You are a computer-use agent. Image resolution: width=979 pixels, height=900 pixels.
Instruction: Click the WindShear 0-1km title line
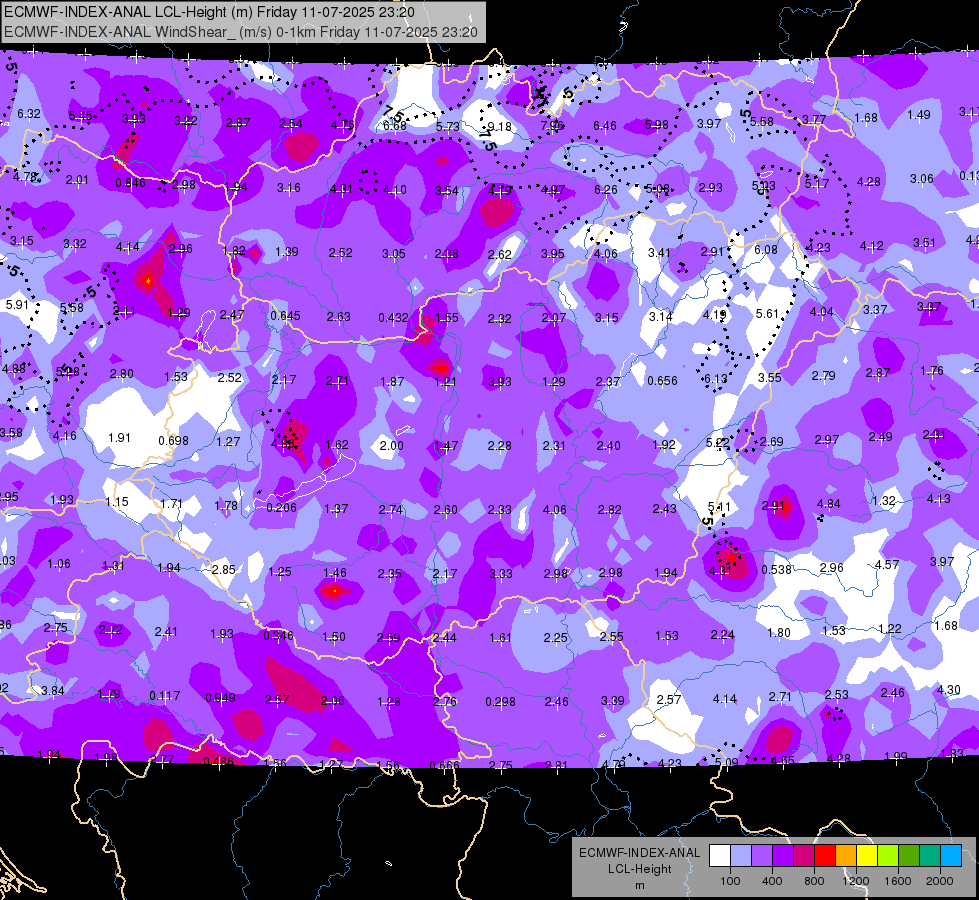point(240,32)
